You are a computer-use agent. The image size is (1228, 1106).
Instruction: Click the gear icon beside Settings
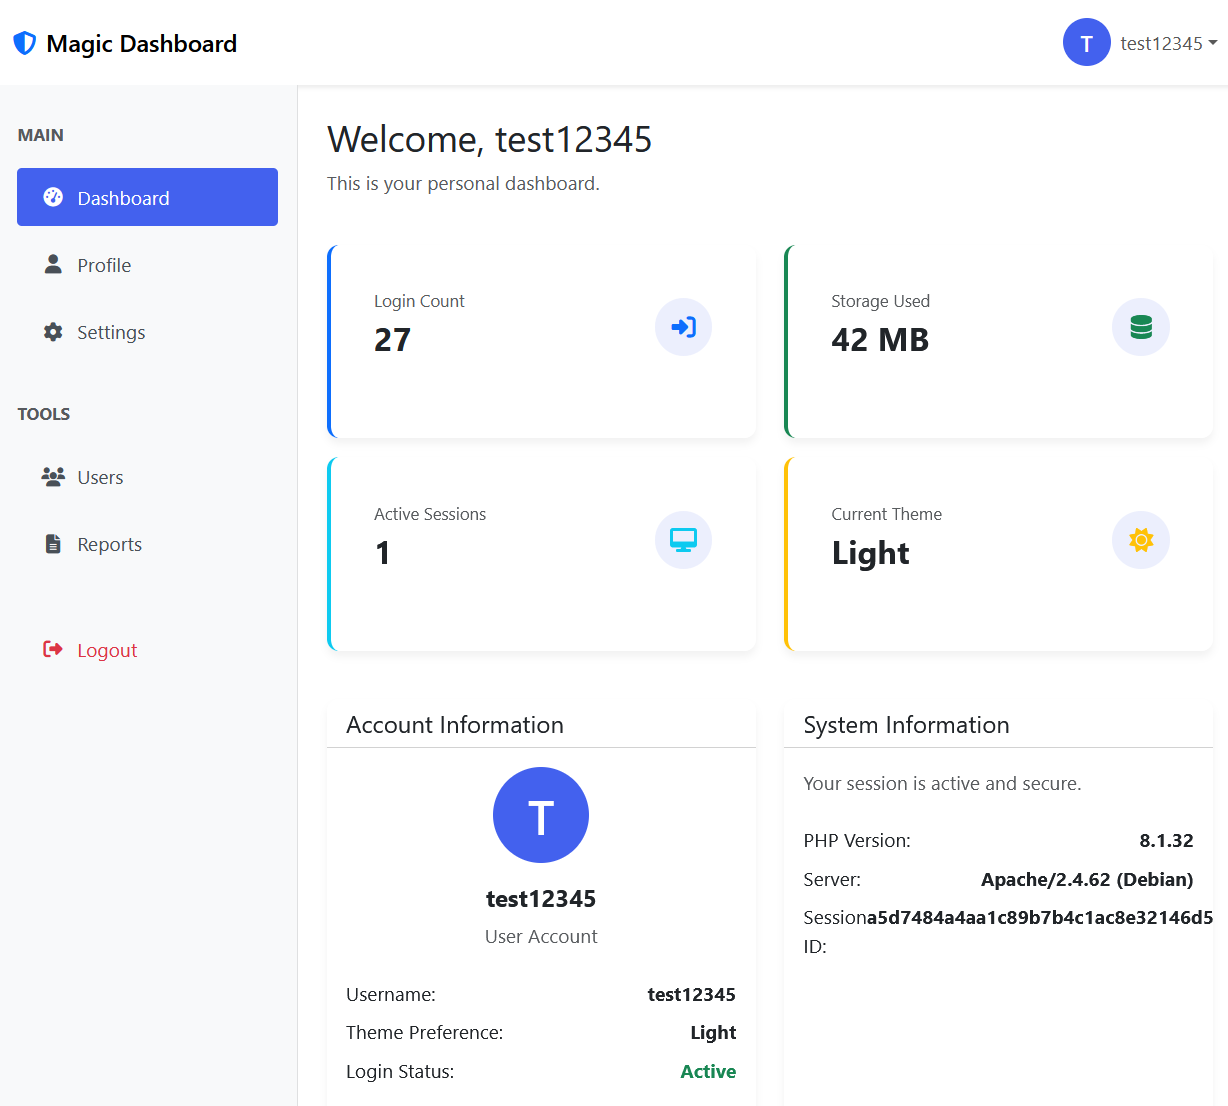tap(53, 332)
